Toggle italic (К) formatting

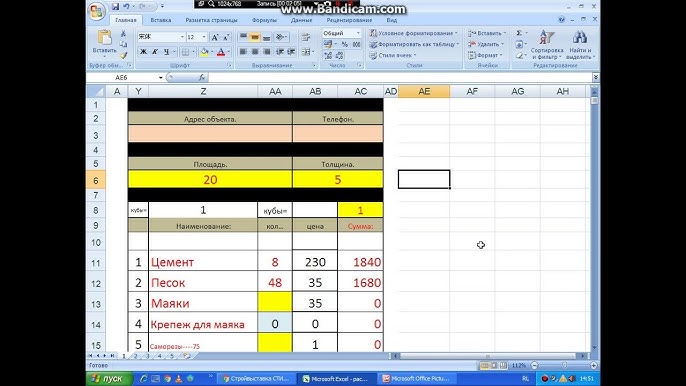154,52
